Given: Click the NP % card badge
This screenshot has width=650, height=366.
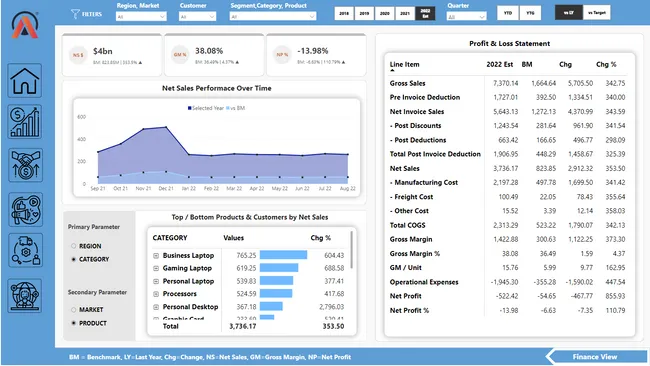Looking at the screenshot, I should coord(282,55).
